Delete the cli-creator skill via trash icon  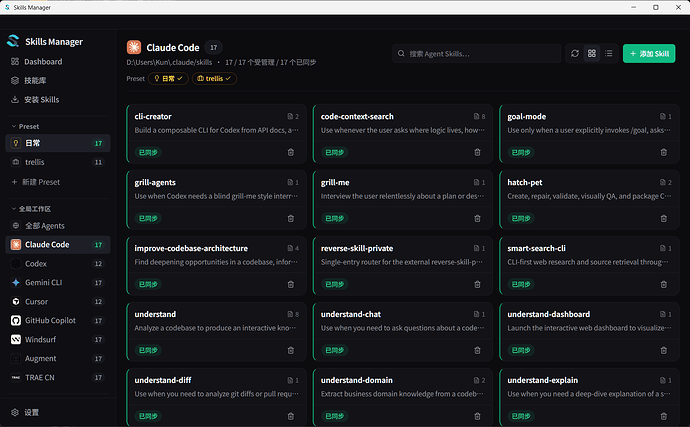291,152
